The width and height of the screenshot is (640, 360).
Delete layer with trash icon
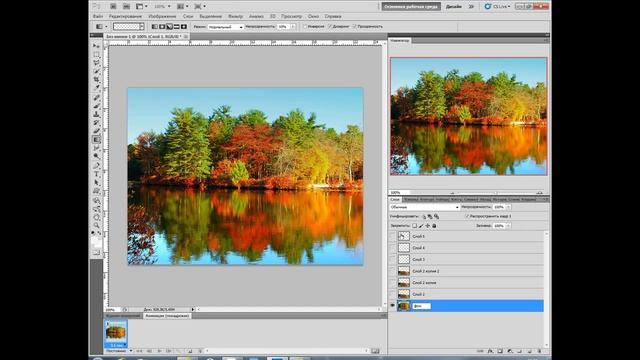pyautogui.click(x=539, y=351)
